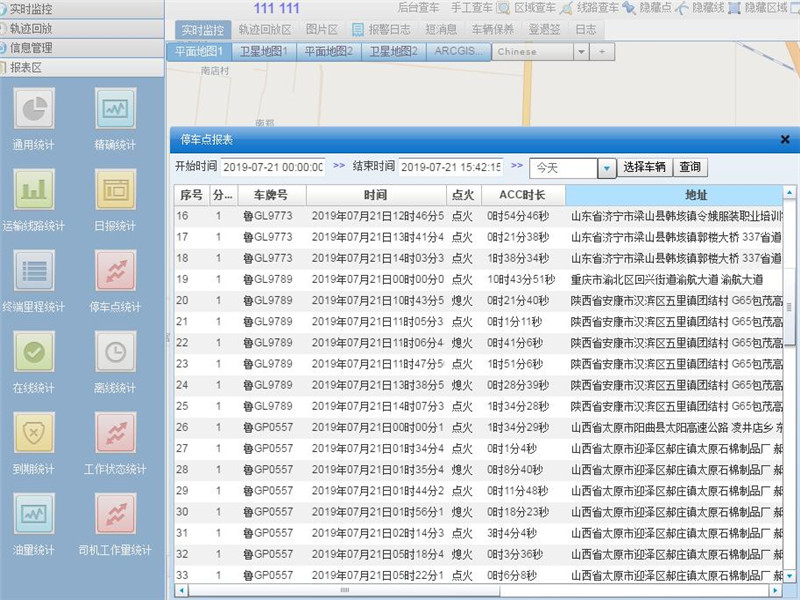The image size is (800, 600).
Task: Open the 日报统计 daily report icon
Action: [116, 190]
